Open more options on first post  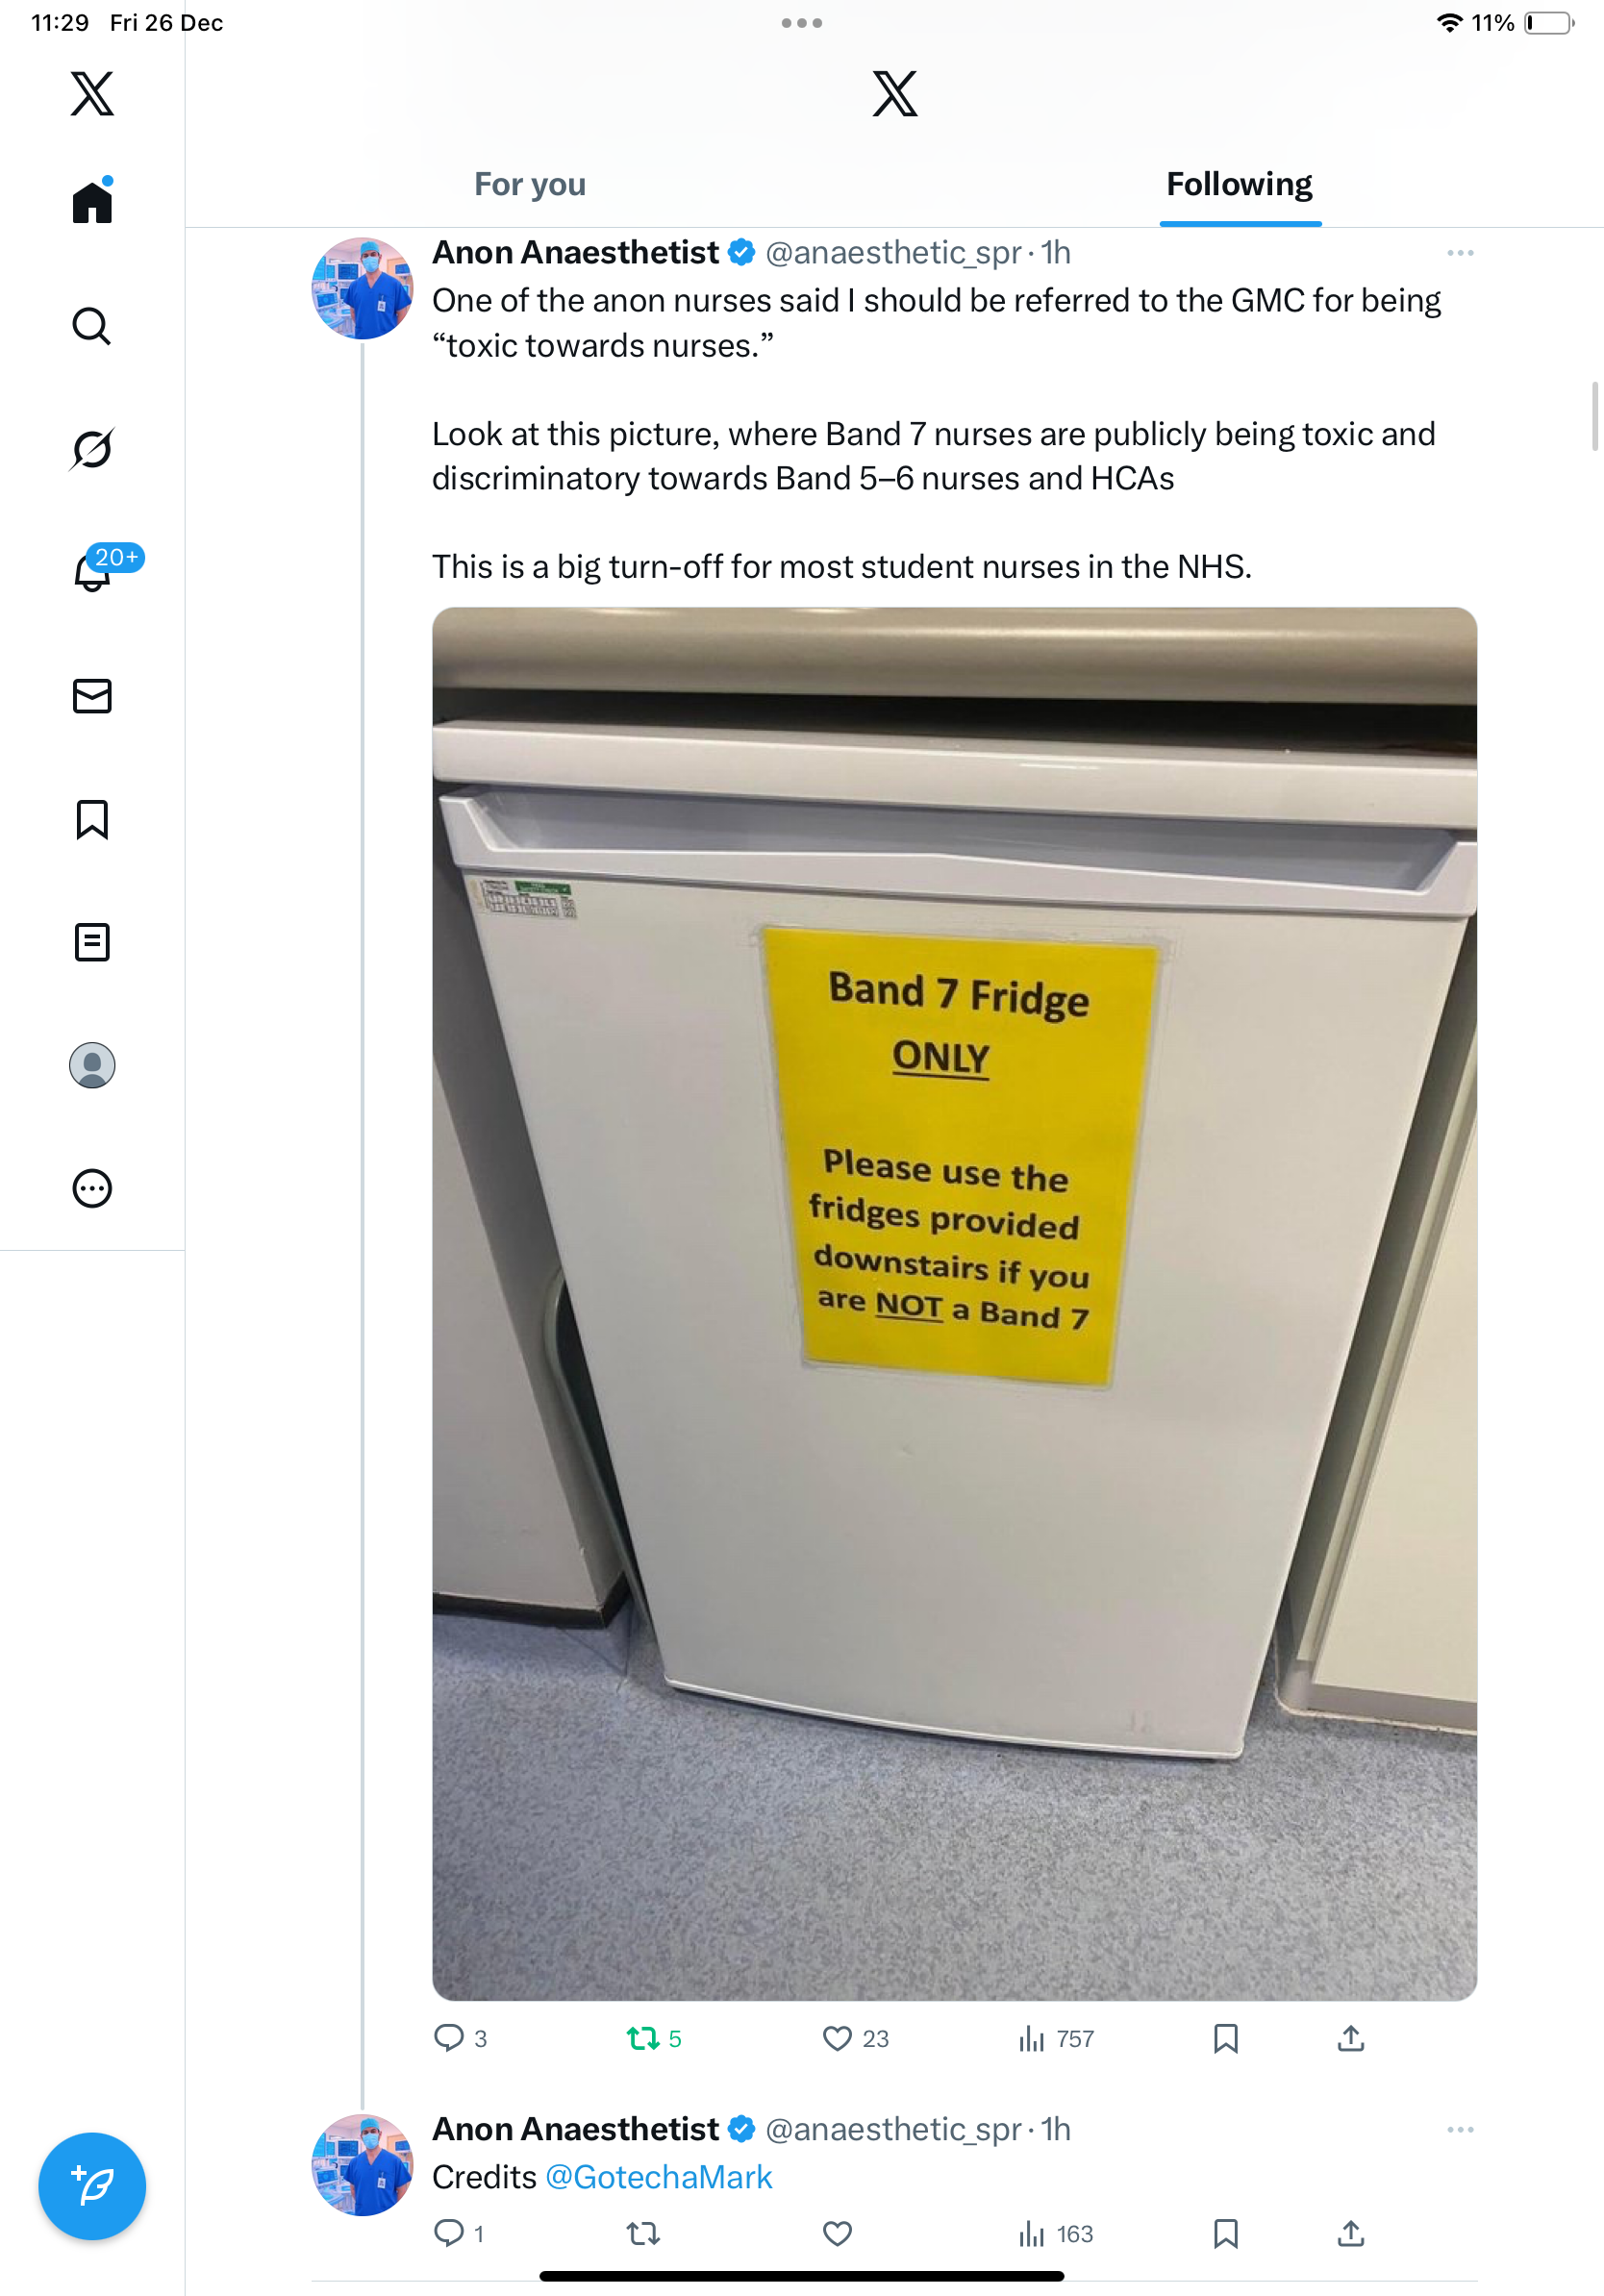(x=1460, y=253)
